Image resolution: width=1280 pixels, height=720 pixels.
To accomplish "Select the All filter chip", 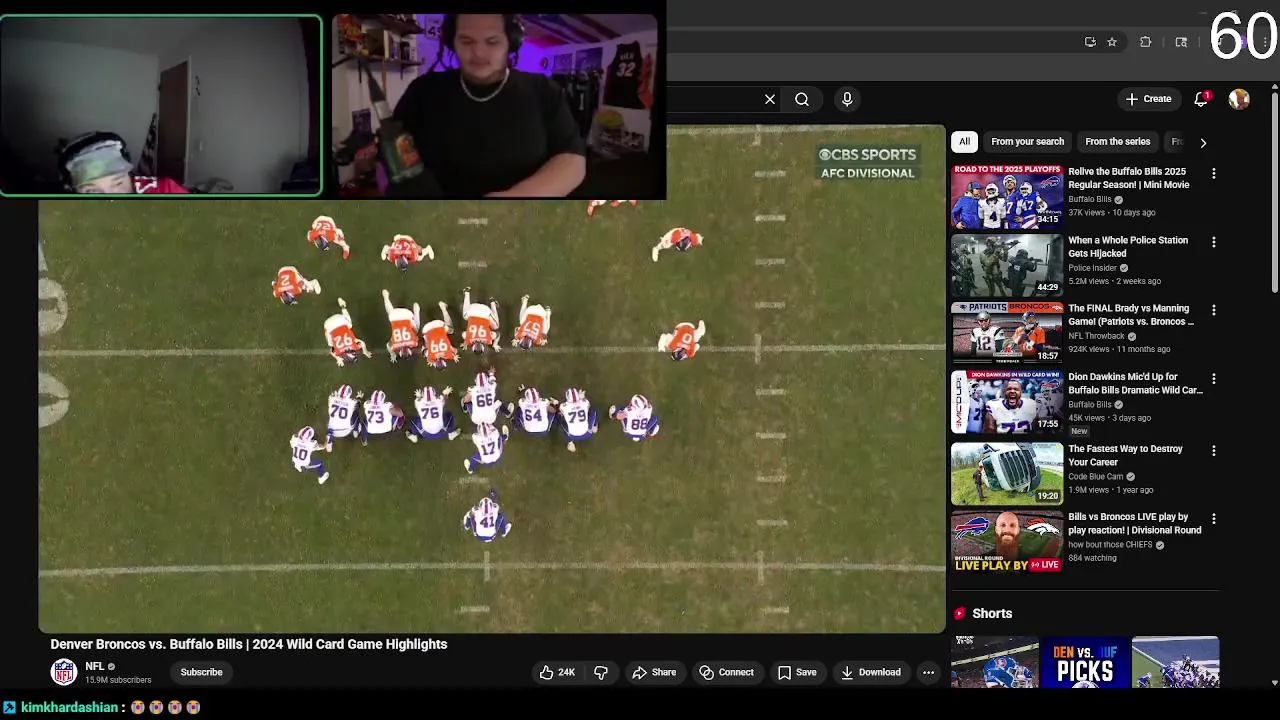I will pos(964,142).
